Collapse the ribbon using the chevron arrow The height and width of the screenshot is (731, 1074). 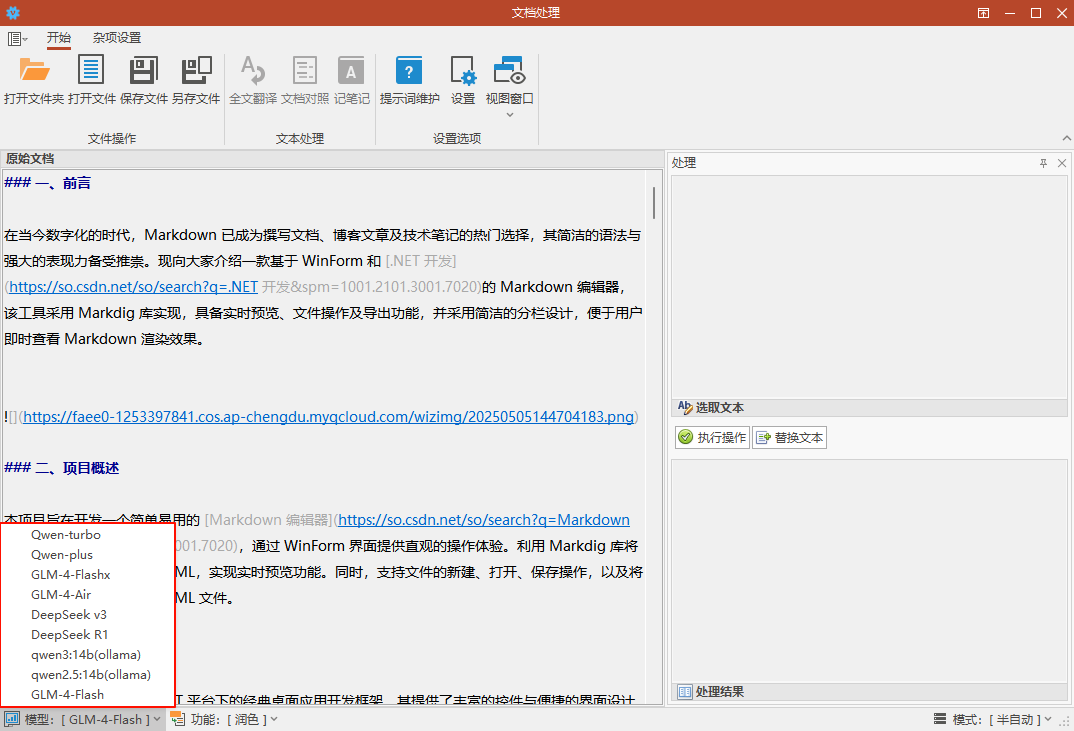[x=1066, y=138]
